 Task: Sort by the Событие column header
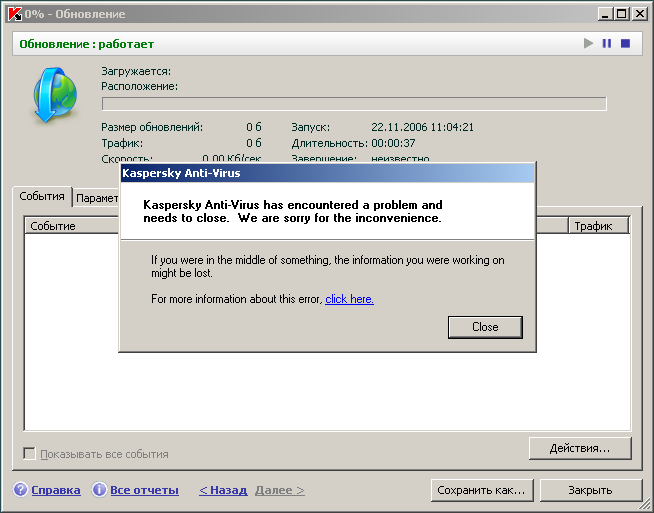[x=72, y=226]
